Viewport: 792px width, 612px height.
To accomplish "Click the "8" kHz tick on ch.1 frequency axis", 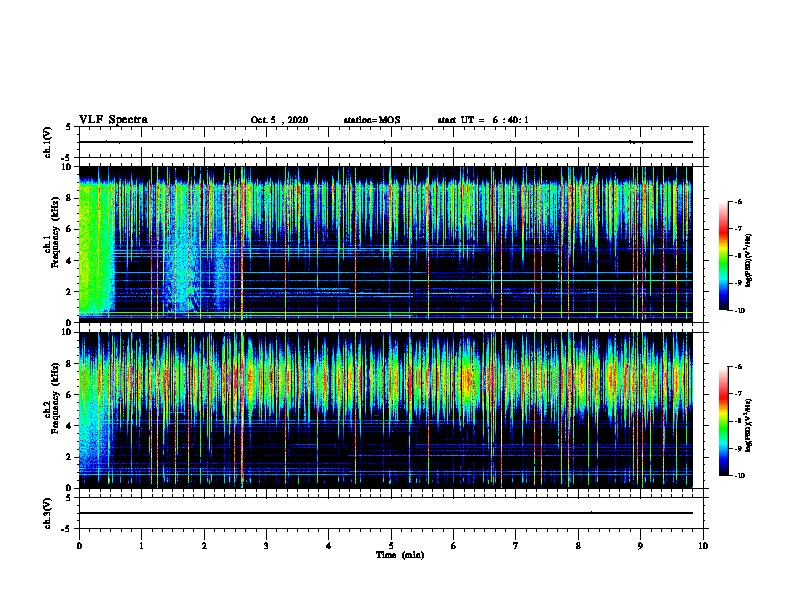I will [x=70, y=198].
